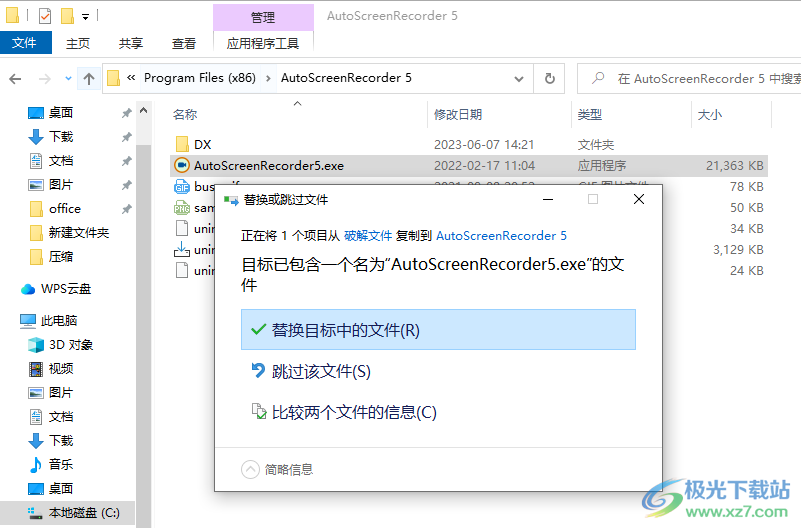The width and height of the screenshot is (801, 528).
Task: Select the AutoScreenRecorder5.exe application icon
Action: (x=182, y=165)
